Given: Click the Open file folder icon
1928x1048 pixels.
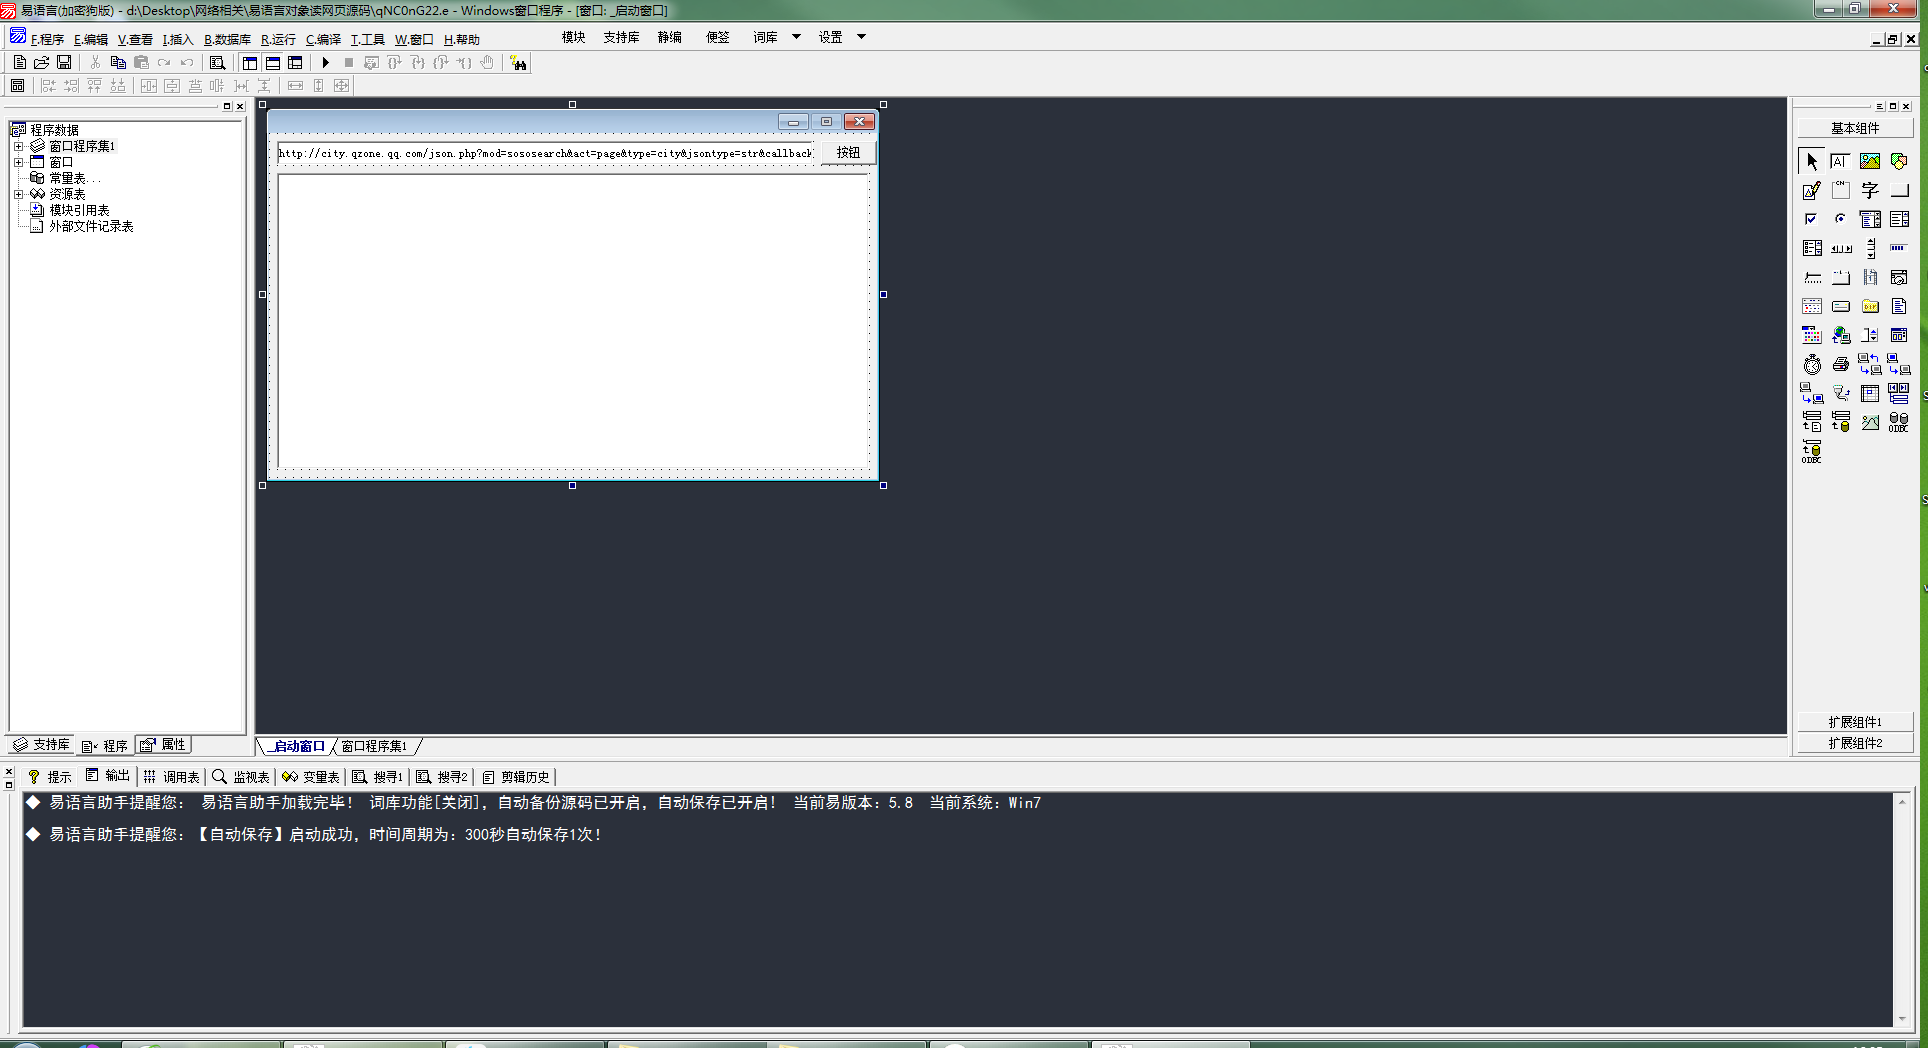Looking at the screenshot, I should click(42, 63).
